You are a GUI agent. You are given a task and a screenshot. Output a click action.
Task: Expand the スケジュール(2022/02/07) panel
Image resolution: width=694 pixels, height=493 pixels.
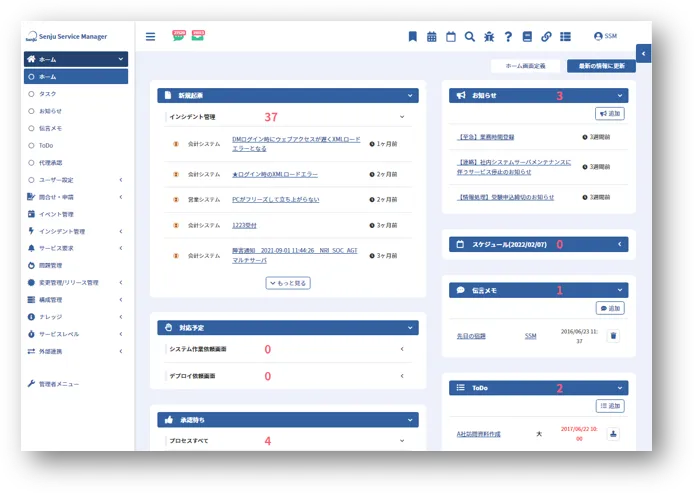[621, 244]
